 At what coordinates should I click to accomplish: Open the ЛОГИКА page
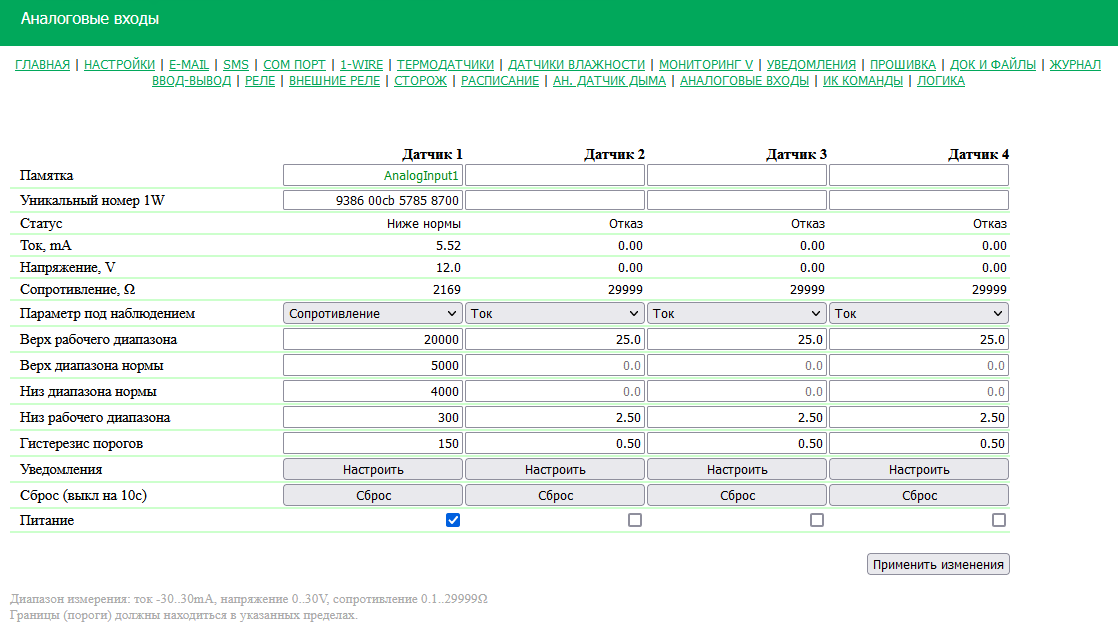[x=940, y=81]
